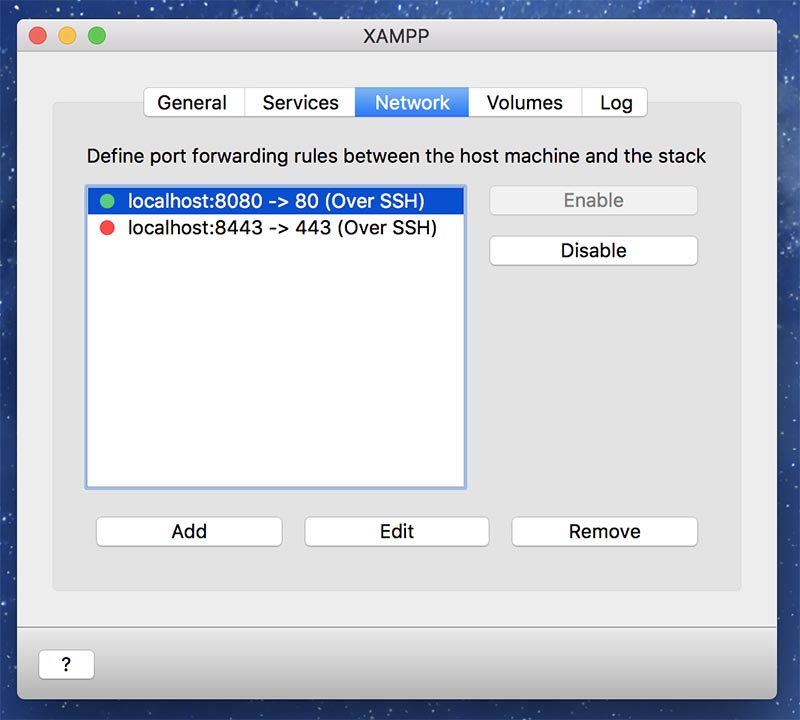Screen dimensions: 800x720
Task: Minimize the XAMPP window
Action: (67, 36)
